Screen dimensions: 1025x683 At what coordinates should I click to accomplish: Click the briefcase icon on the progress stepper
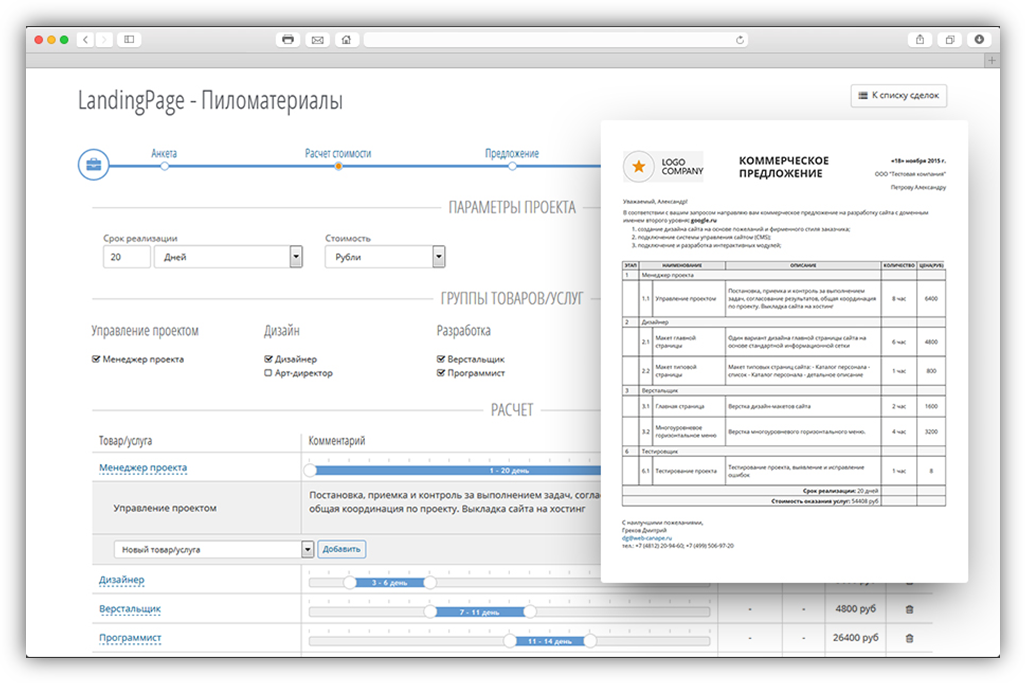coord(93,165)
